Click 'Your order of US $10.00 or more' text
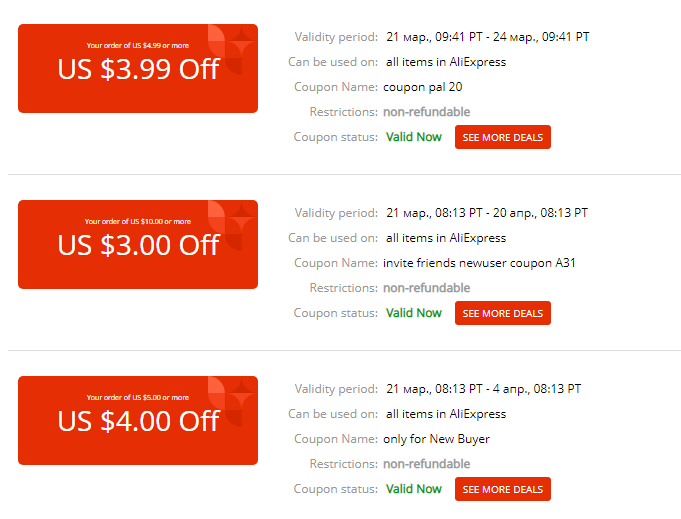The image size is (681, 519). [138, 221]
